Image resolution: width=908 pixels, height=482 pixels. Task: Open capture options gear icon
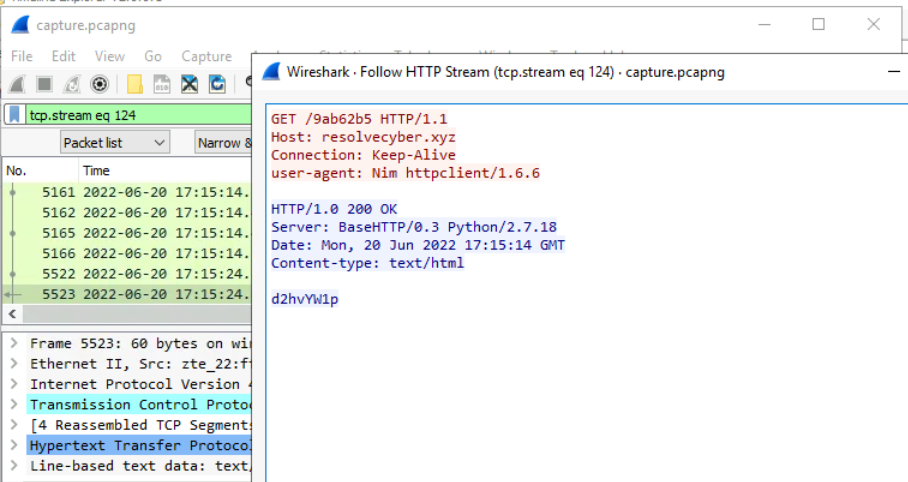point(99,84)
